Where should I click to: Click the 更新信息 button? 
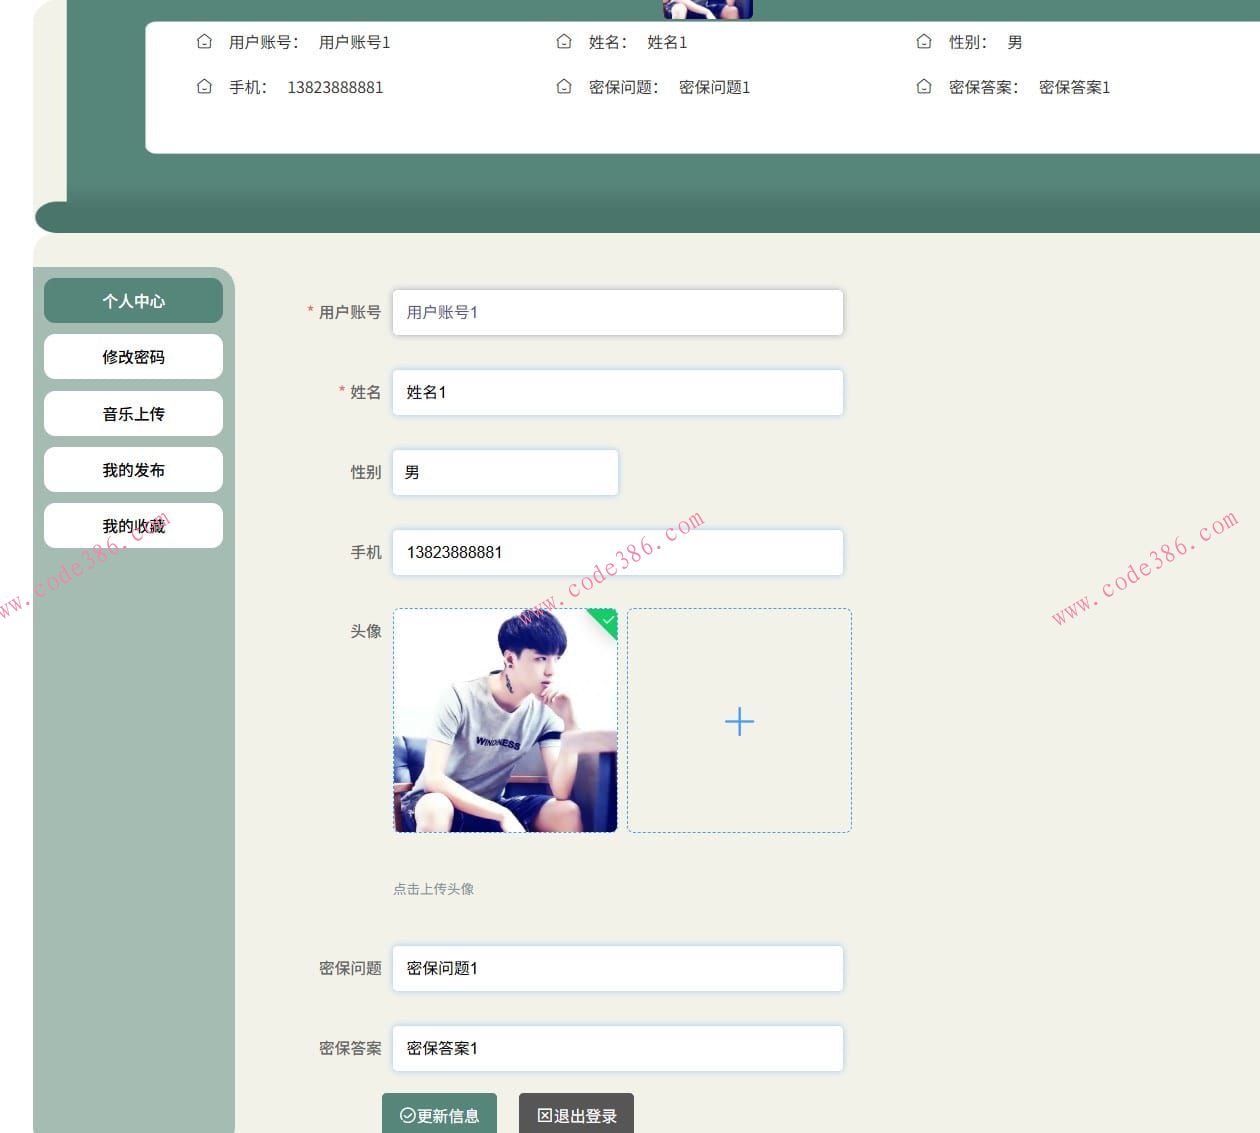tap(439, 1114)
